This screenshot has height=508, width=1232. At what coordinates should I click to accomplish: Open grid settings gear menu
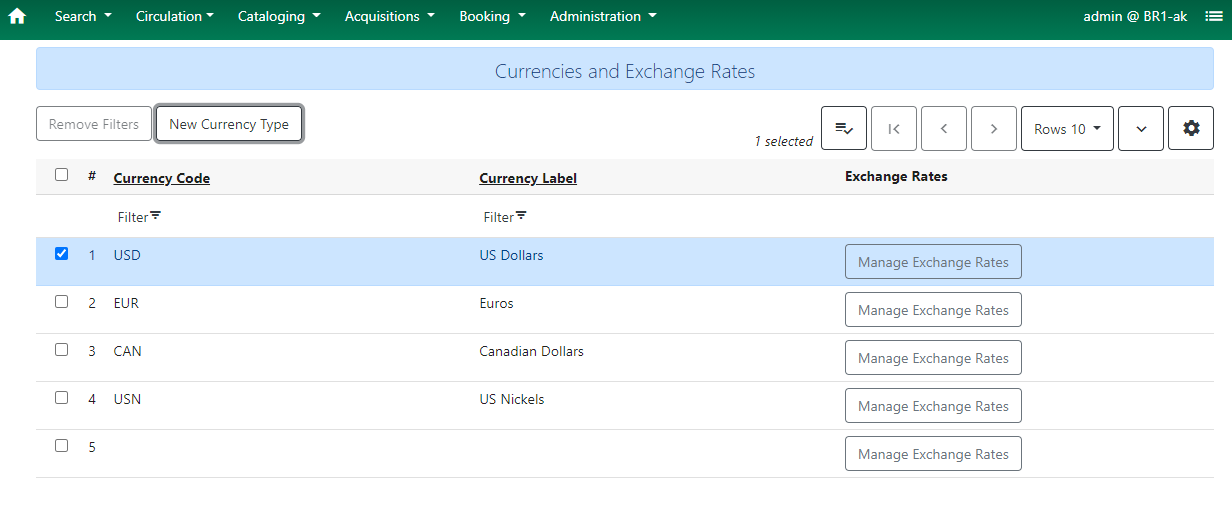pyautogui.click(x=1191, y=129)
